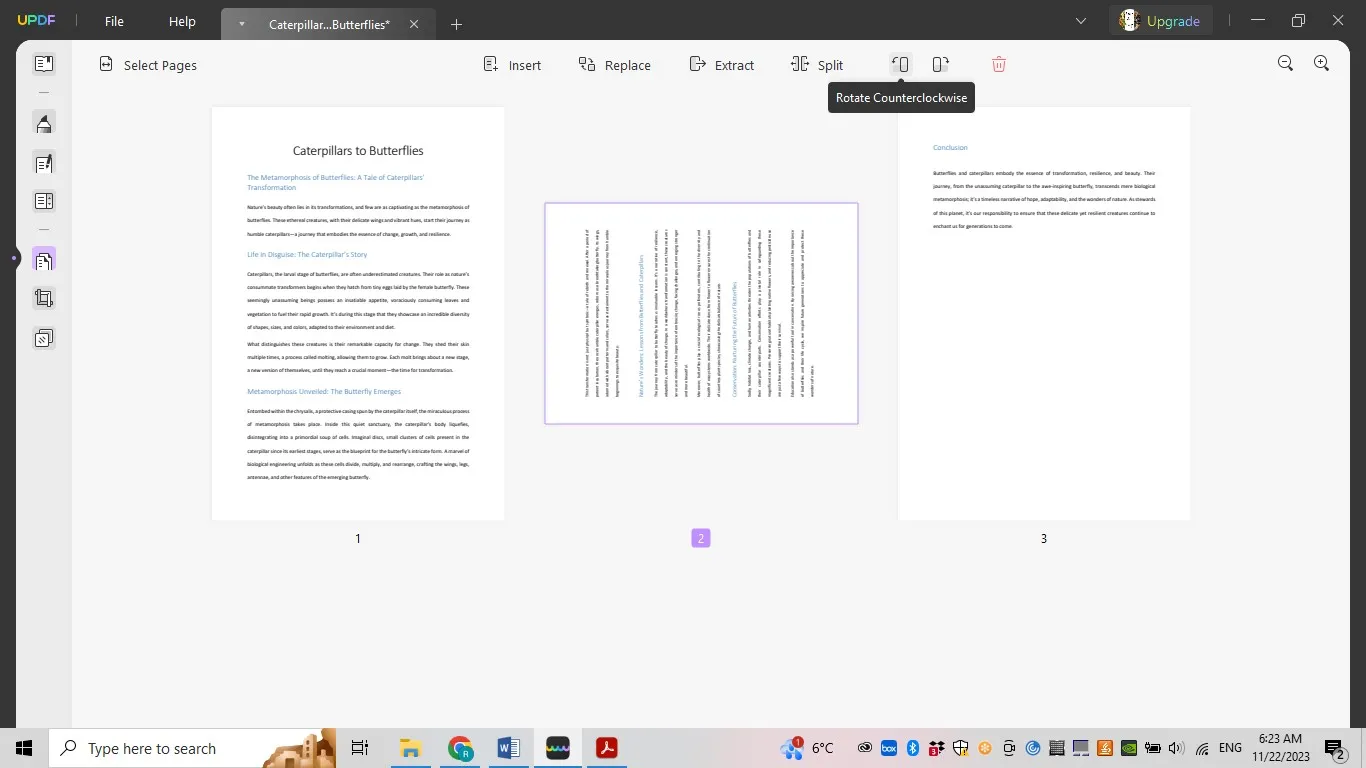
Task: Open tab dropdown arrow beside document title
Action: pos(241,24)
